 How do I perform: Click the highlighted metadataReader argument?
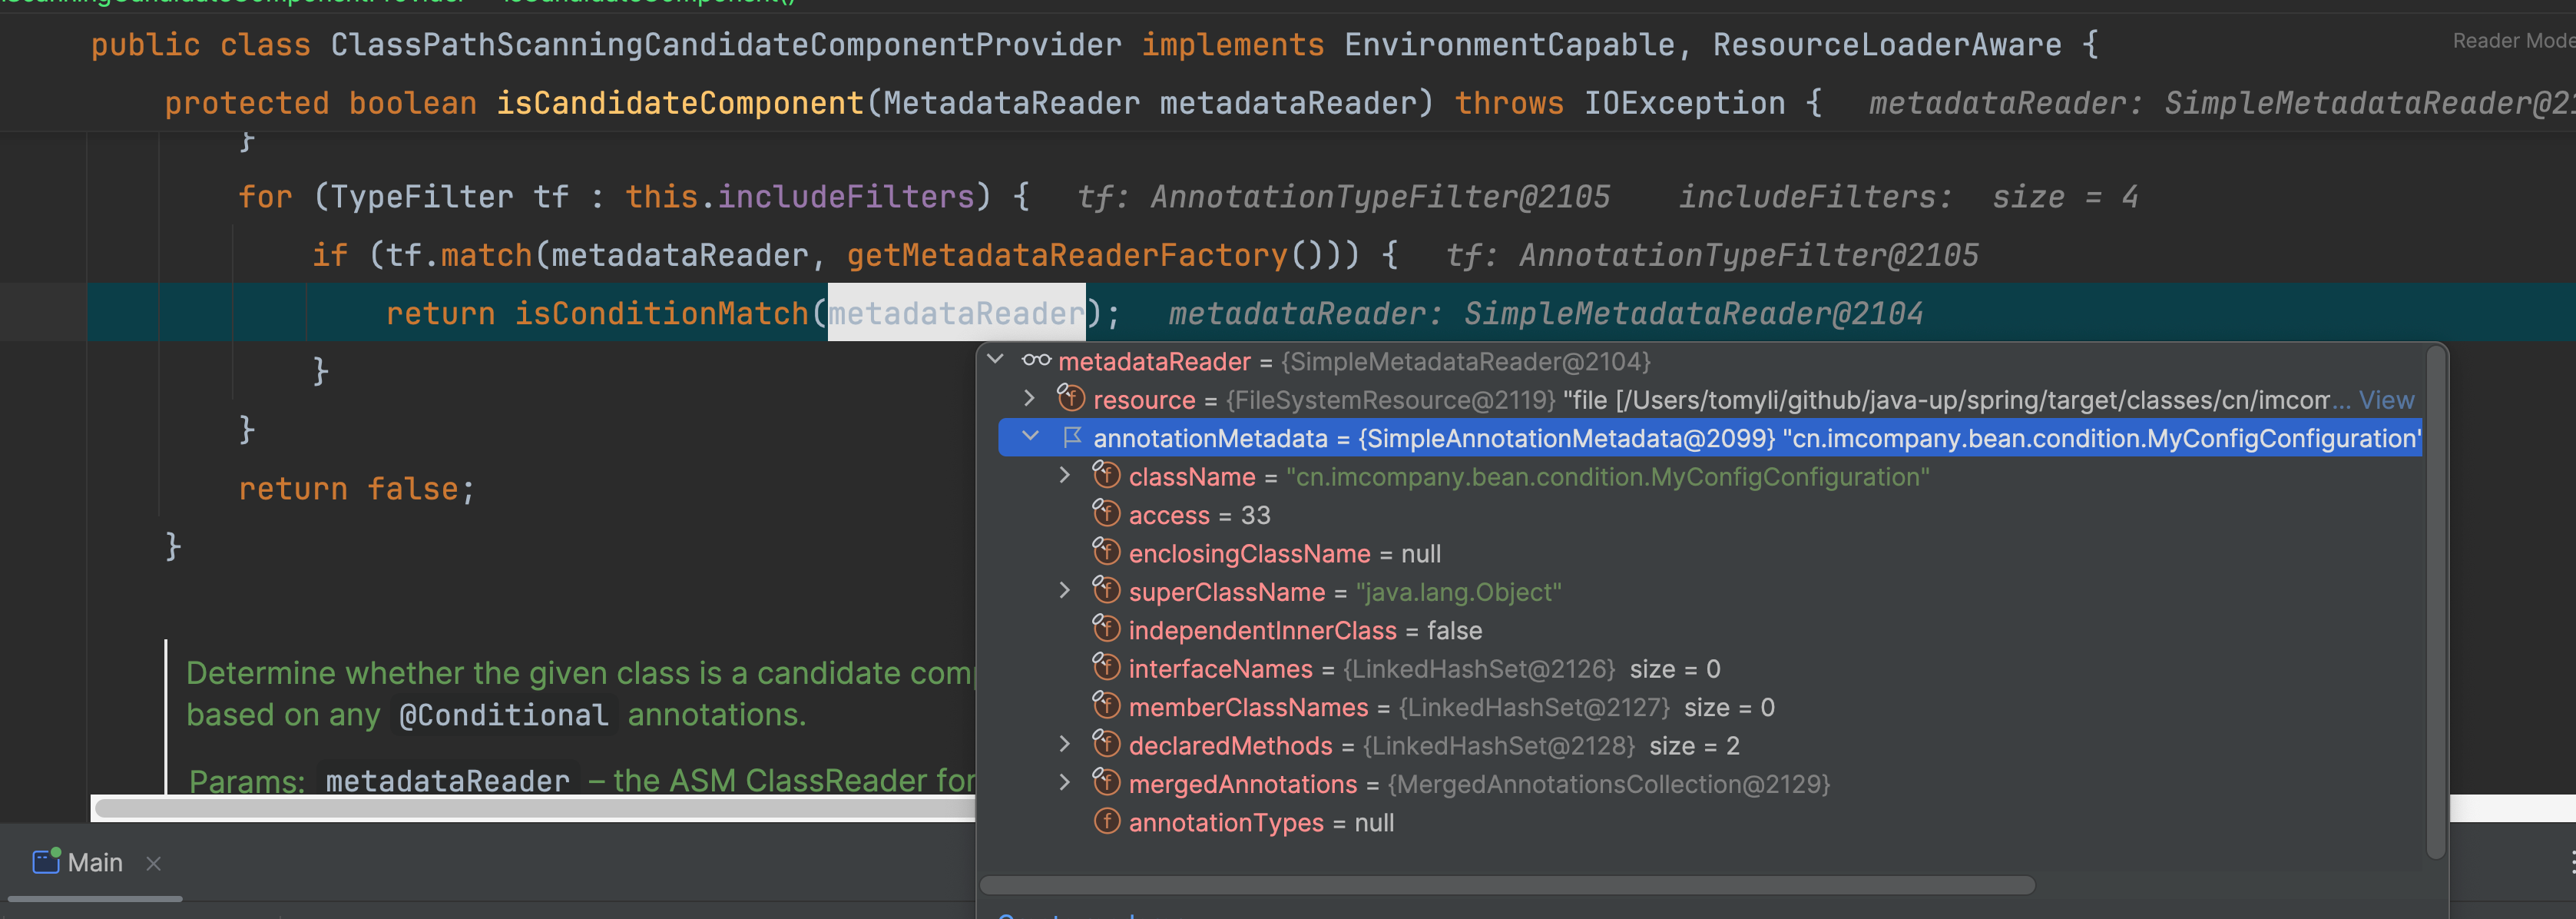(x=956, y=313)
